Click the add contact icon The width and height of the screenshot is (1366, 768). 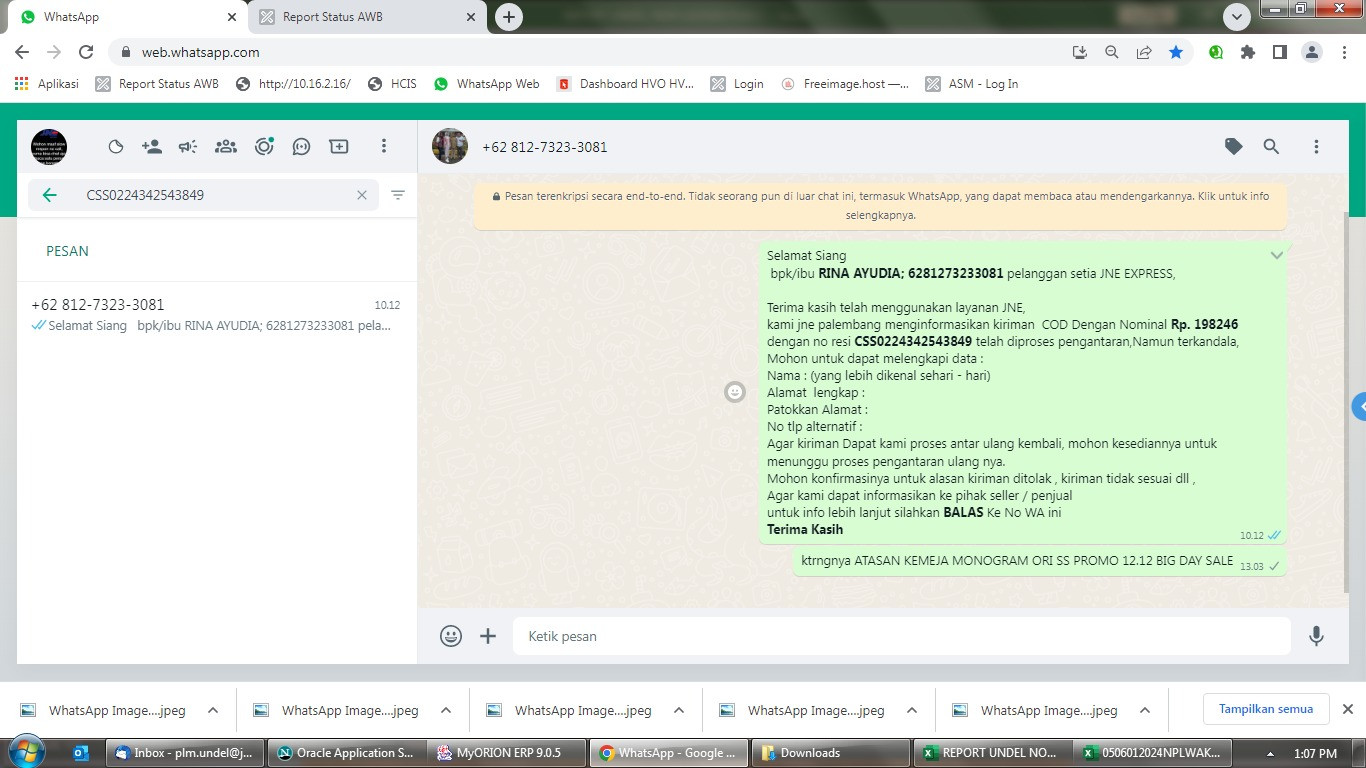pos(152,147)
